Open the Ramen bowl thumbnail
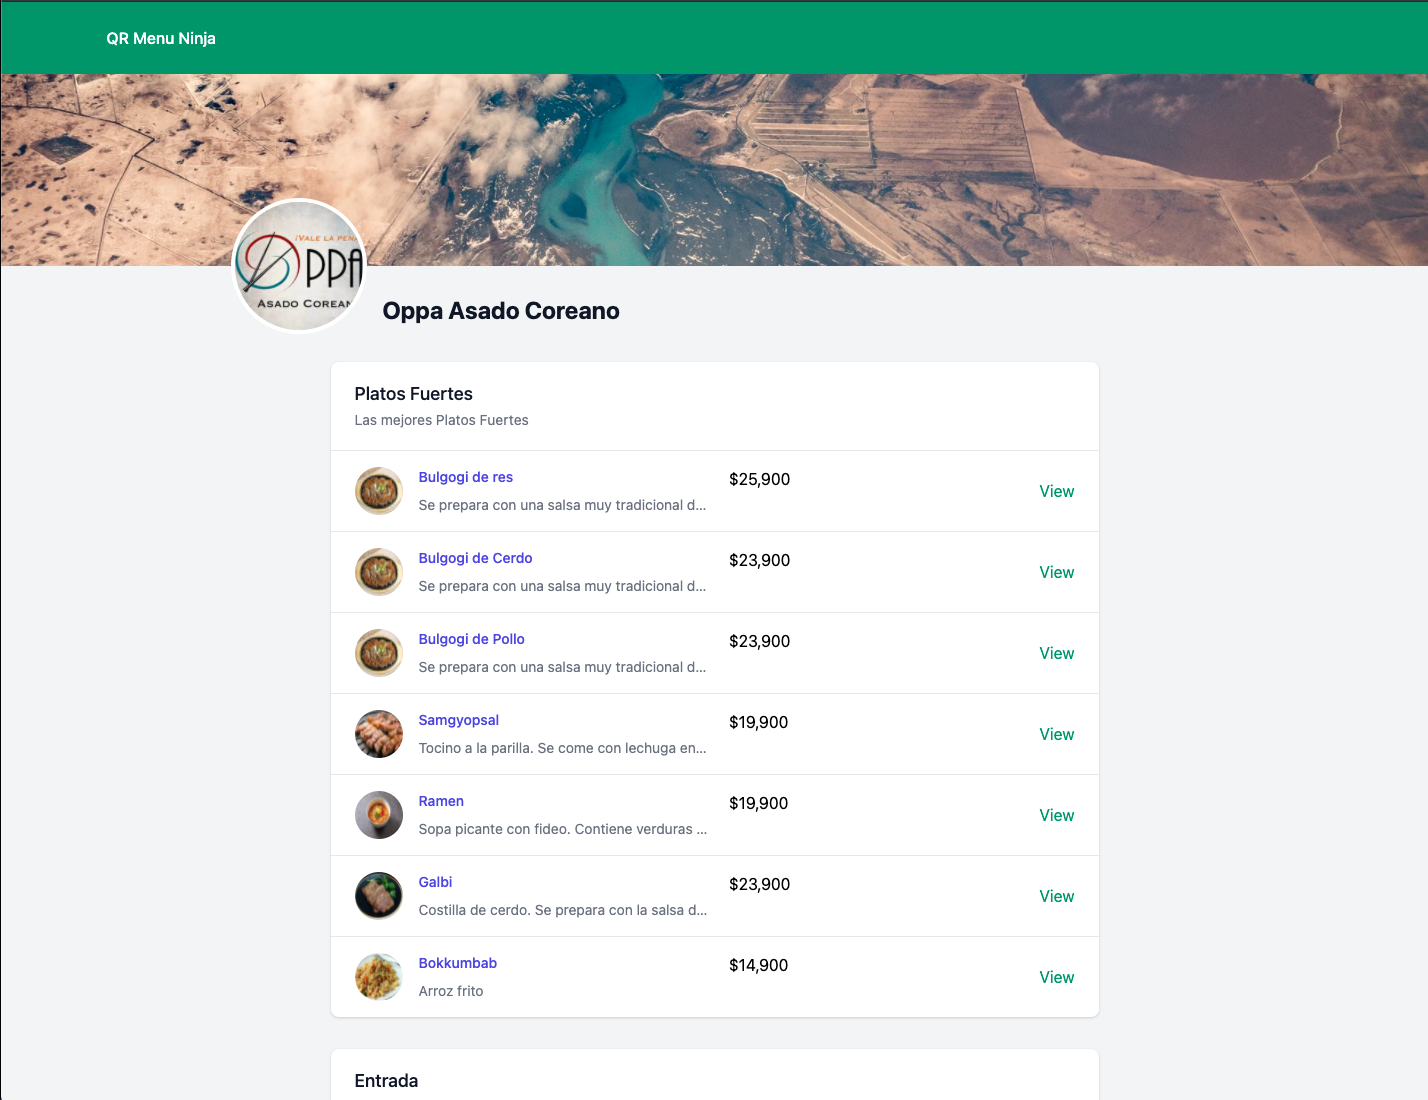1428x1100 pixels. point(379,815)
